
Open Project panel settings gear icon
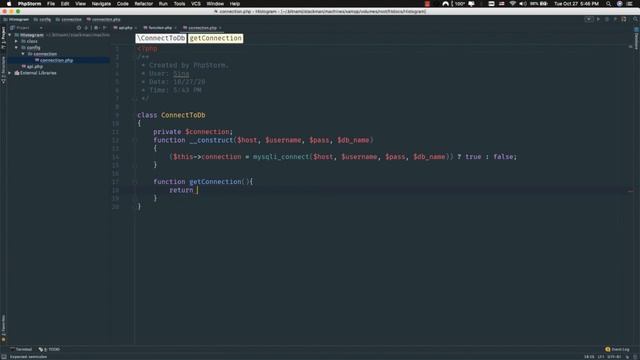click(96, 28)
